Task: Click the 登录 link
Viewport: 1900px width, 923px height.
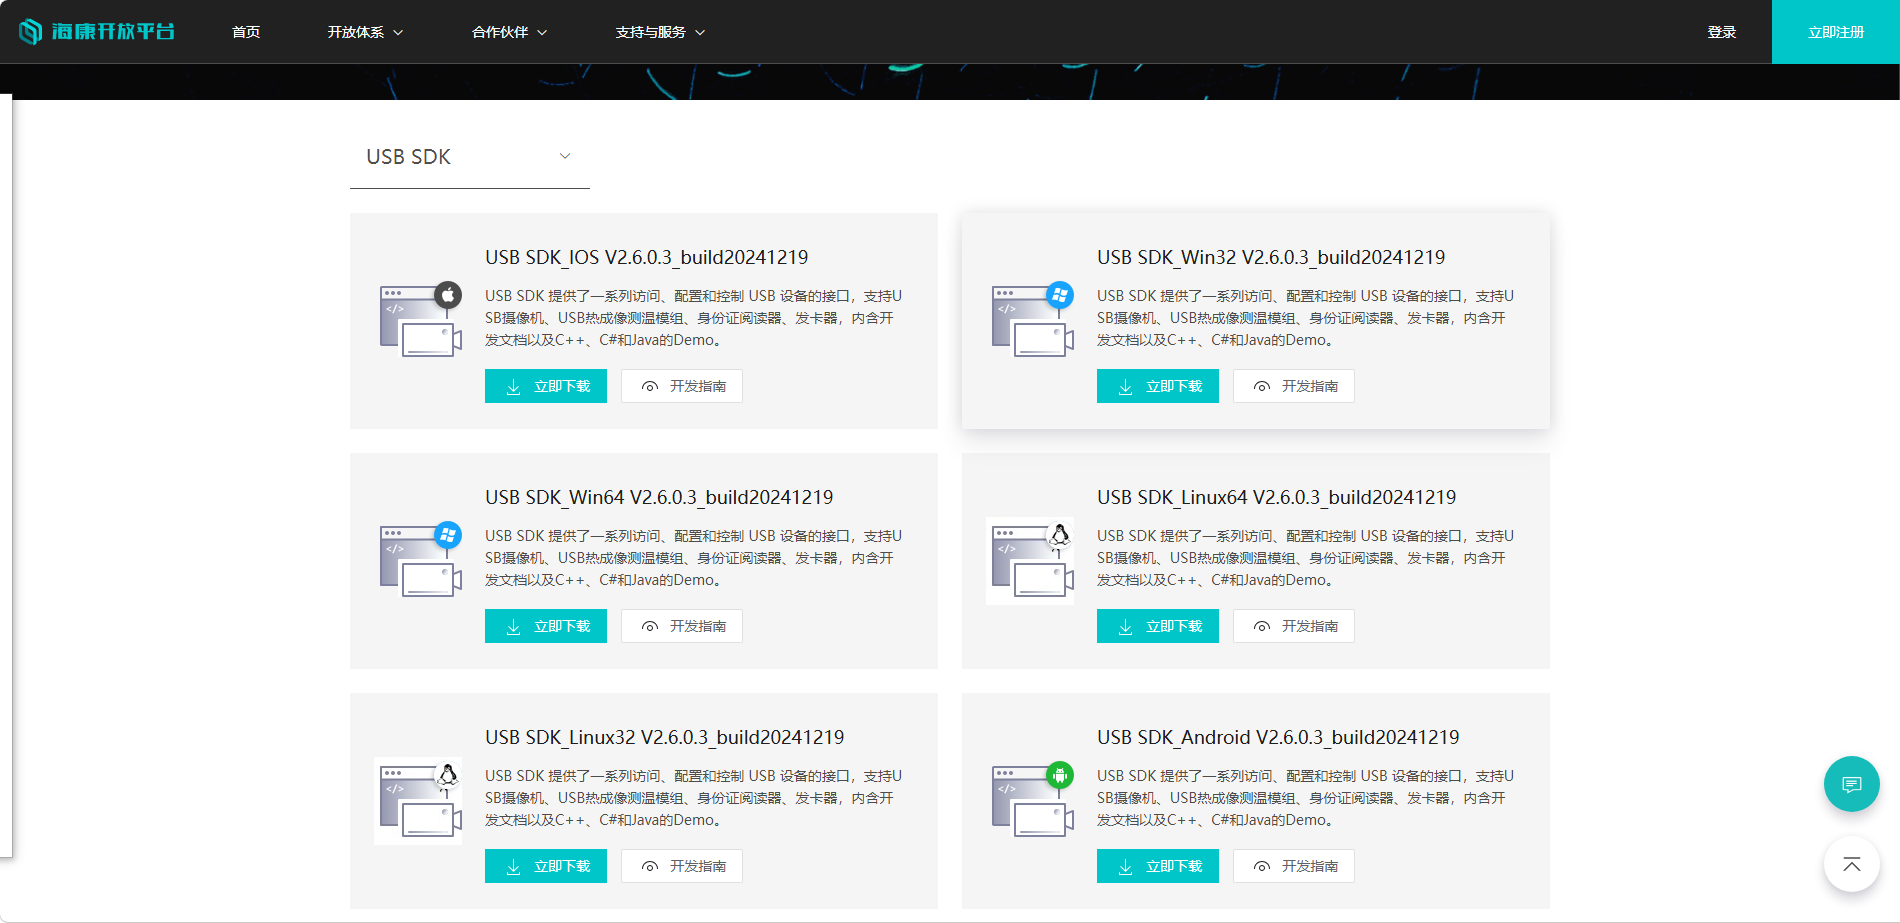Action: click(1721, 32)
